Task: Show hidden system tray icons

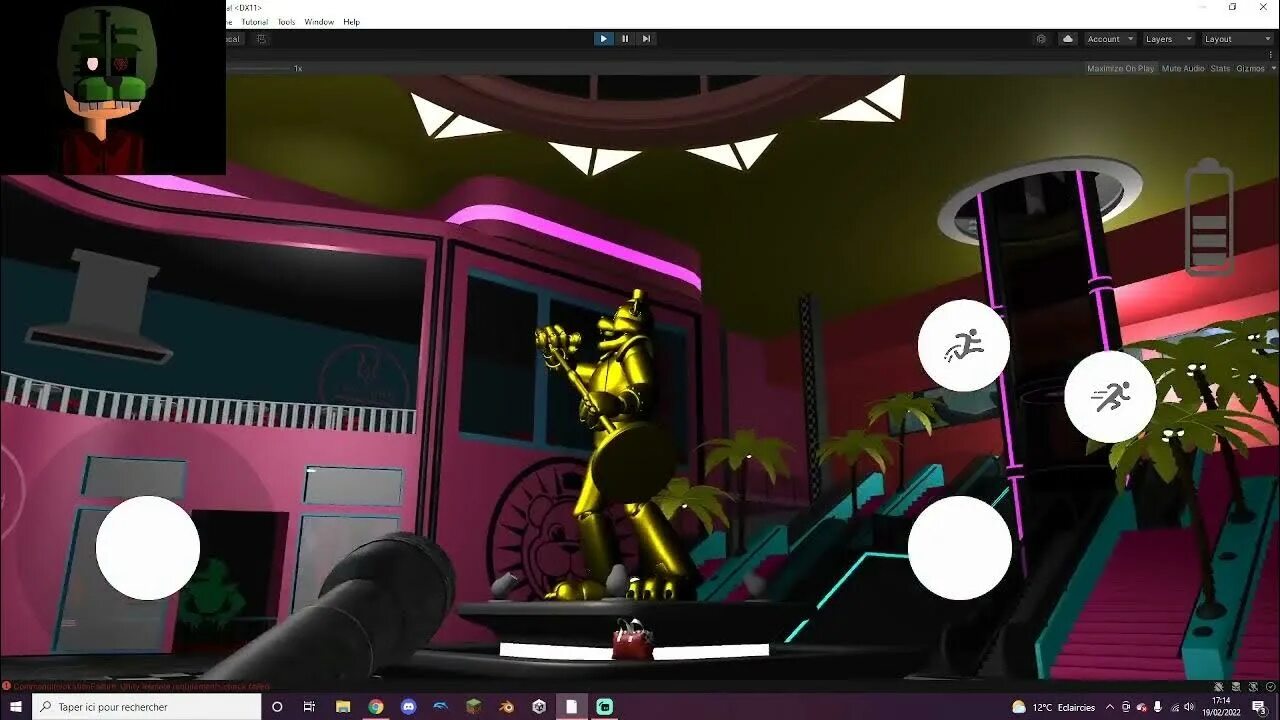Action: click(1109, 707)
